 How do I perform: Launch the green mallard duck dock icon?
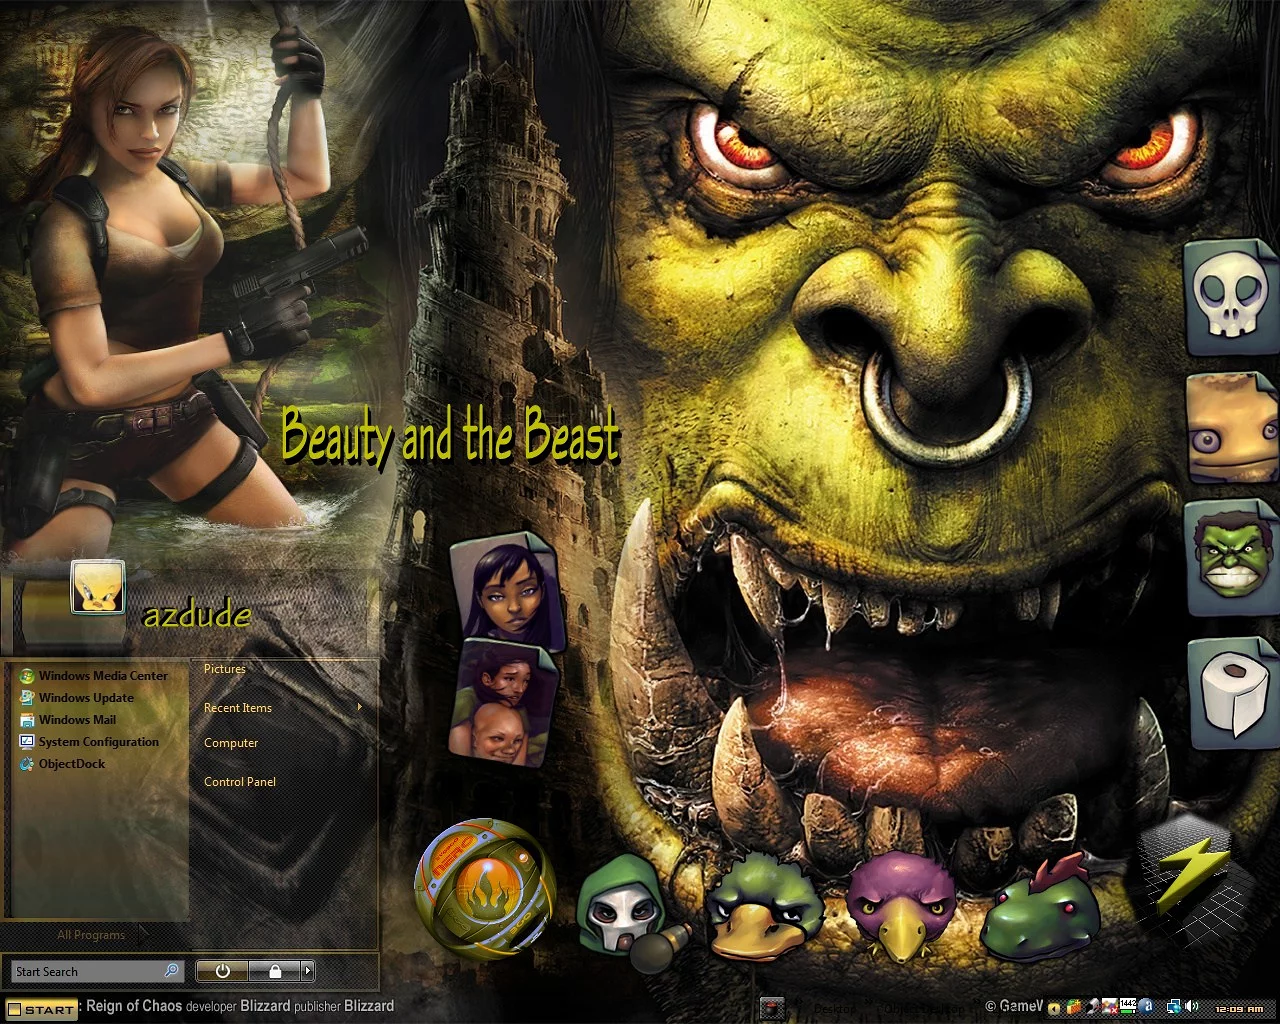tap(765, 906)
